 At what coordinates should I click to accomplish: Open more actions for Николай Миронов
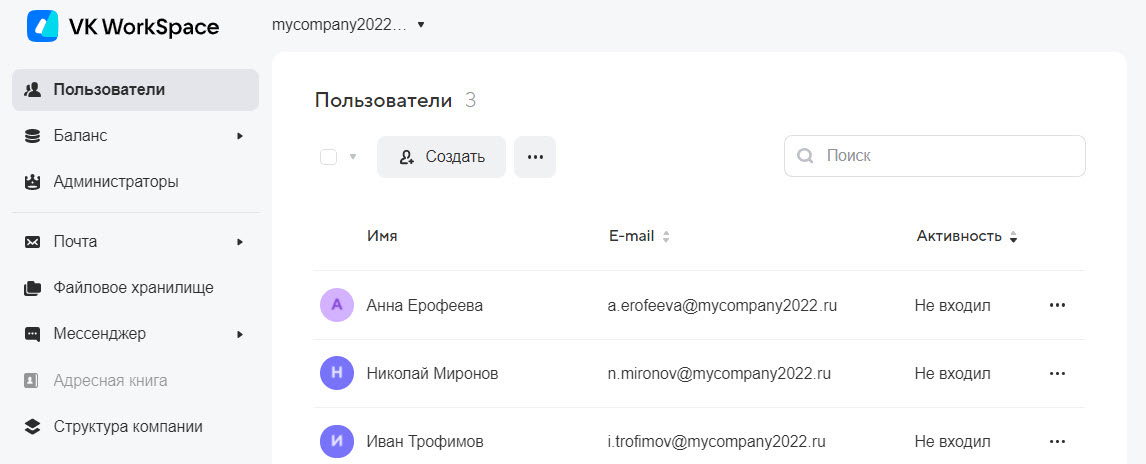pos(1057,373)
